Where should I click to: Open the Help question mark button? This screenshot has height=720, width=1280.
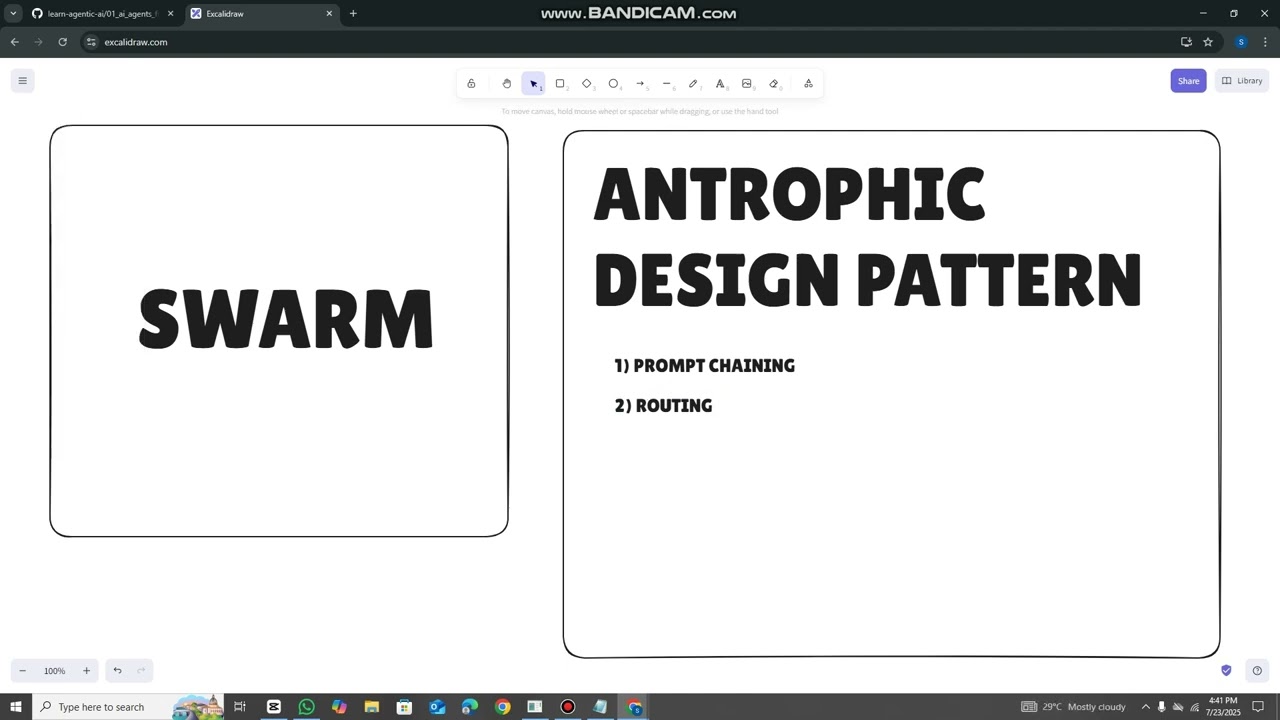point(1257,670)
